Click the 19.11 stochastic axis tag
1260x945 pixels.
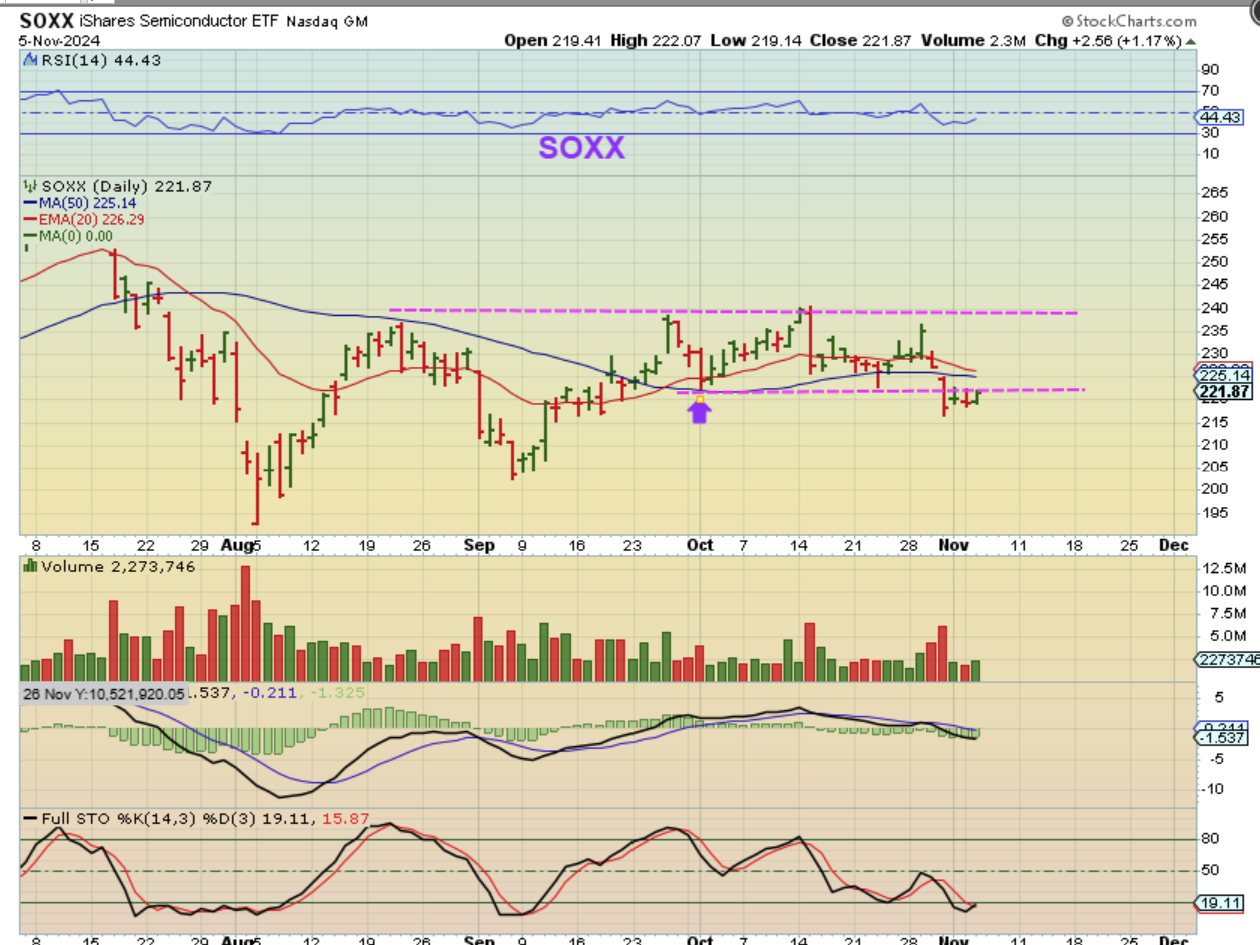[1220, 903]
